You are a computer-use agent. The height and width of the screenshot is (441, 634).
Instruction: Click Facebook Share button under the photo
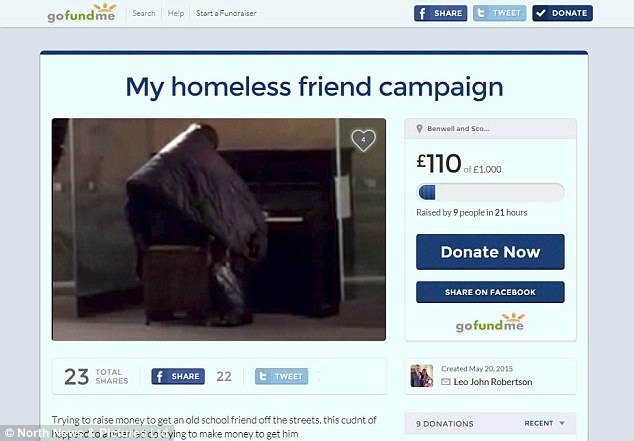(178, 376)
